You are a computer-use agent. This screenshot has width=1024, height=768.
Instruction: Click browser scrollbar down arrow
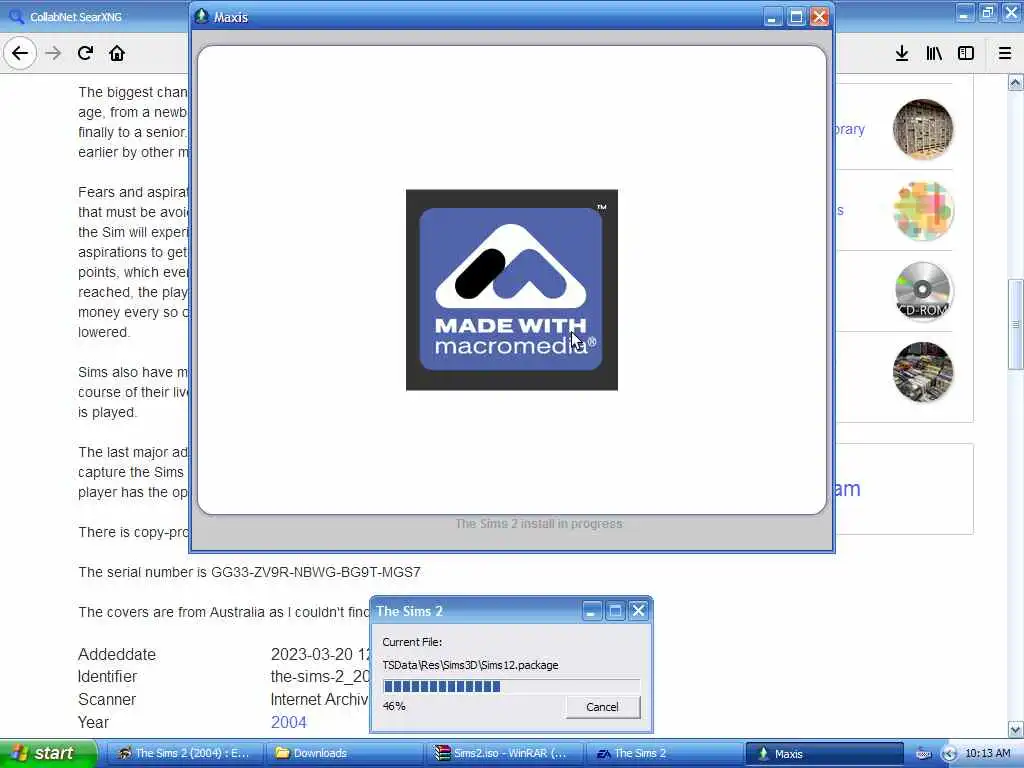pos(1016,729)
